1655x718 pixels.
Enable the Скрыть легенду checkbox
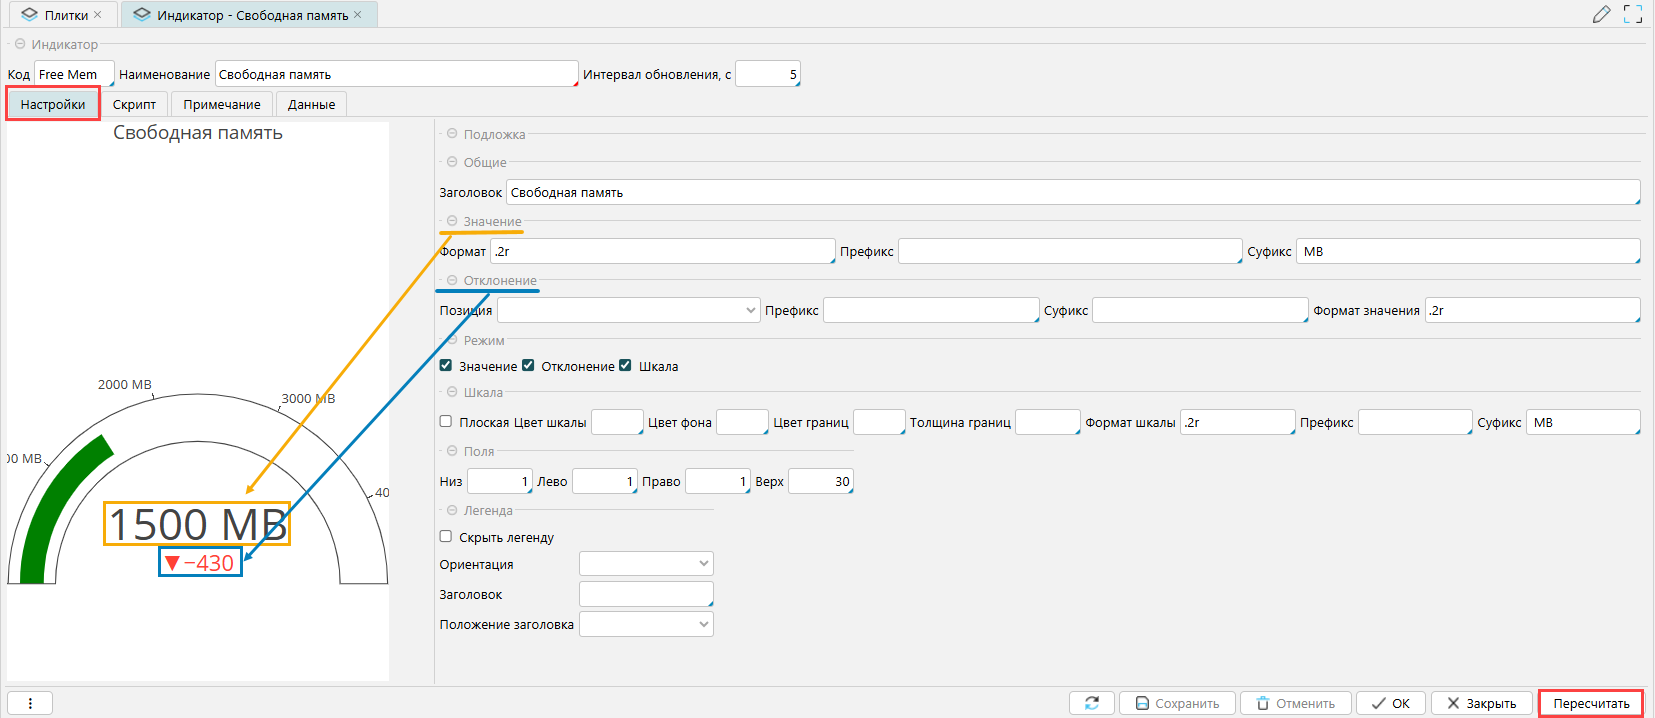click(x=446, y=537)
